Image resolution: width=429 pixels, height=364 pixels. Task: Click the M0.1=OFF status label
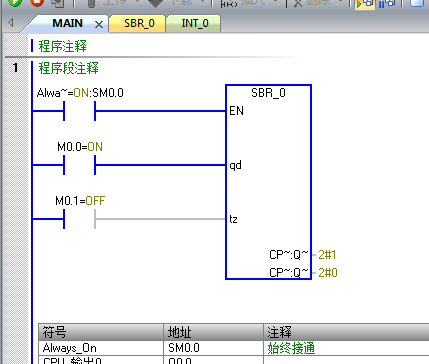80,201
